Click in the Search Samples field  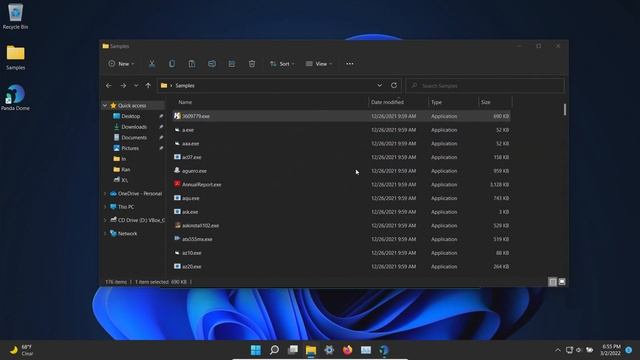[x=485, y=85]
